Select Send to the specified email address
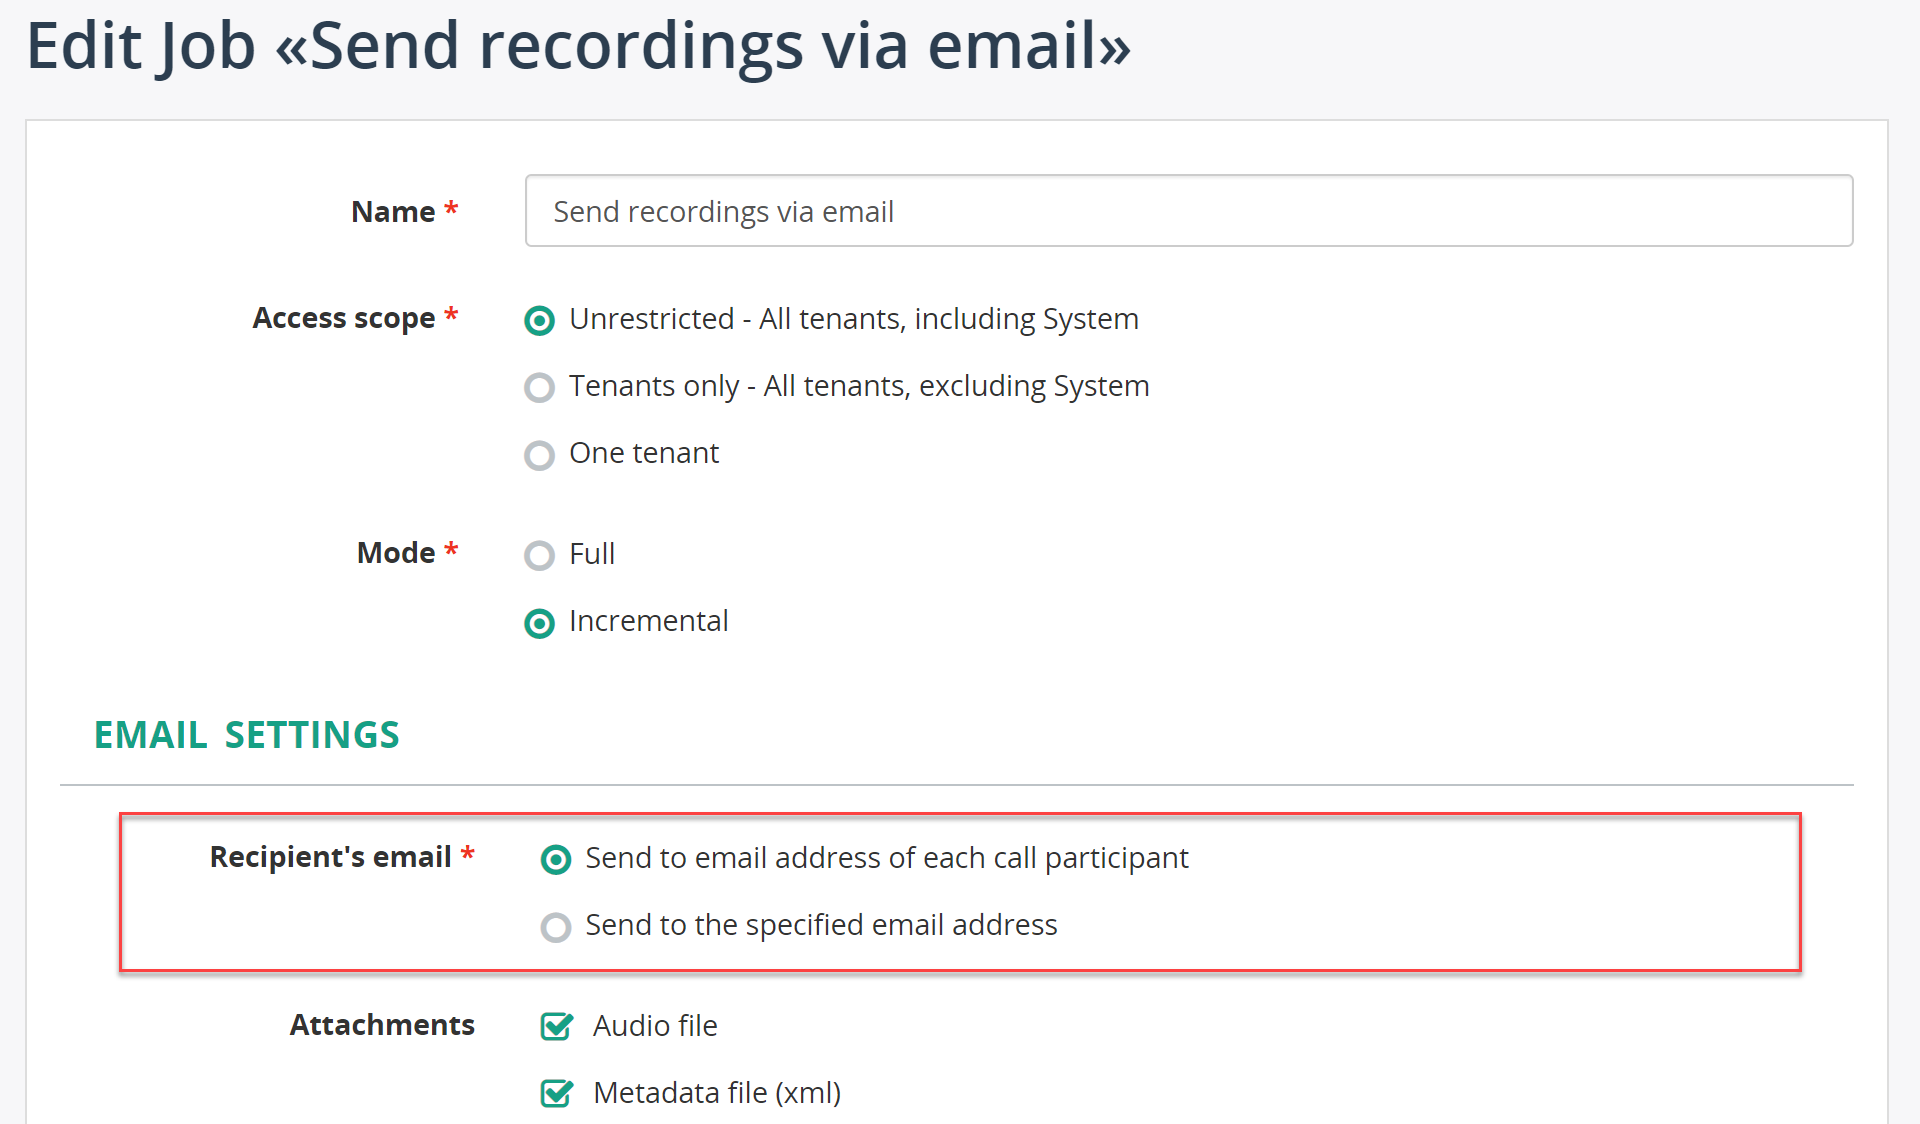1920x1124 pixels. (555, 927)
